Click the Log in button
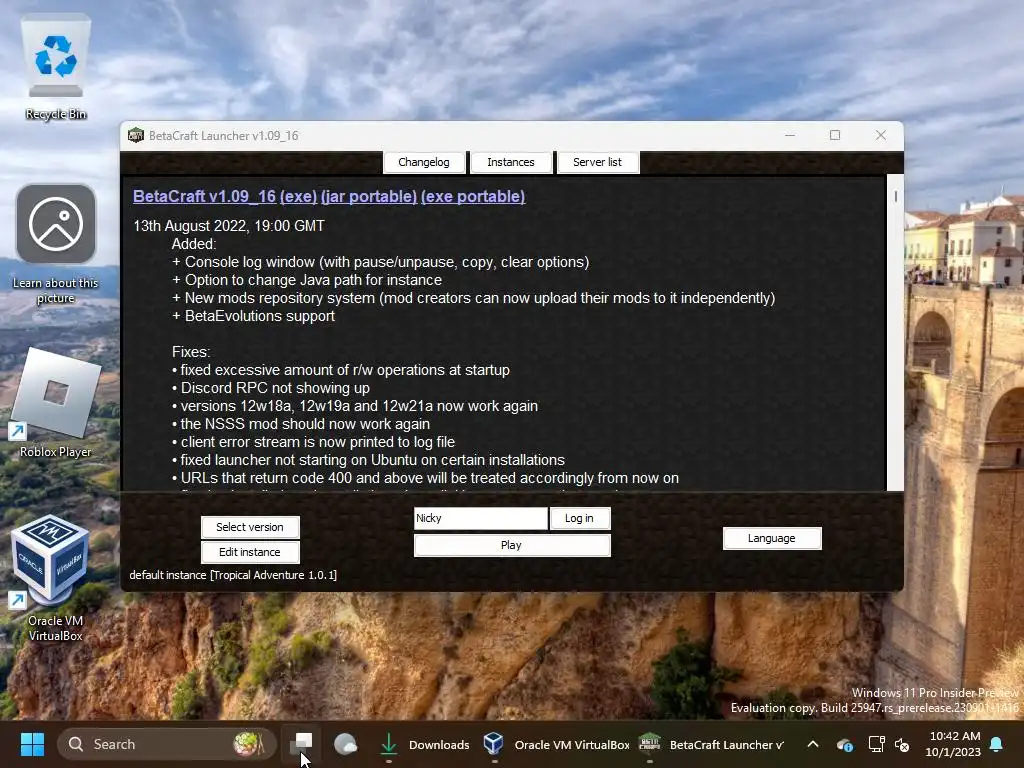 pyautogui.click(x=579, y=518)
